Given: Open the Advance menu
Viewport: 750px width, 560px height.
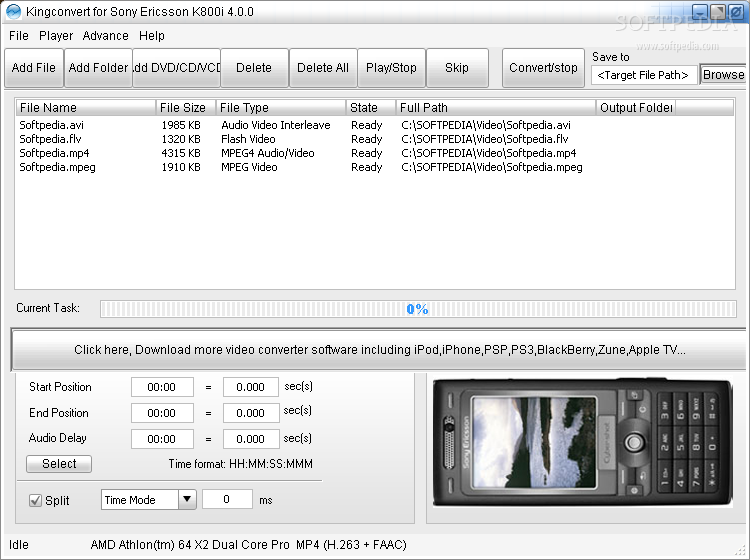Looking at the screenshot, I should (x=105, y=36).
